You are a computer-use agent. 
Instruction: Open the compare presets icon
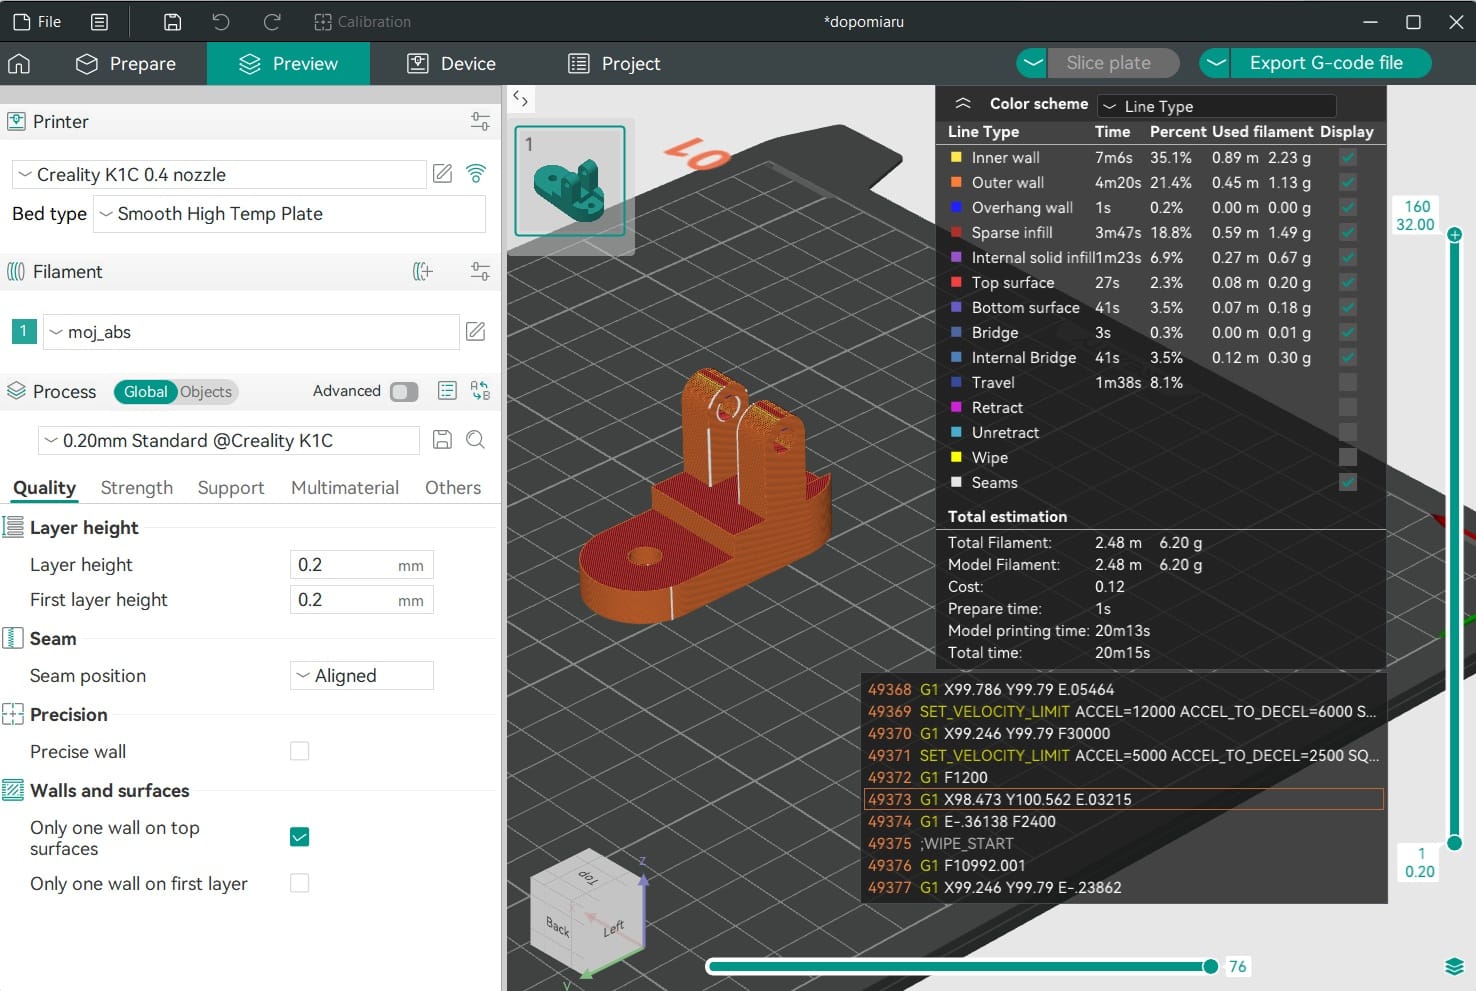click(480, 391)
